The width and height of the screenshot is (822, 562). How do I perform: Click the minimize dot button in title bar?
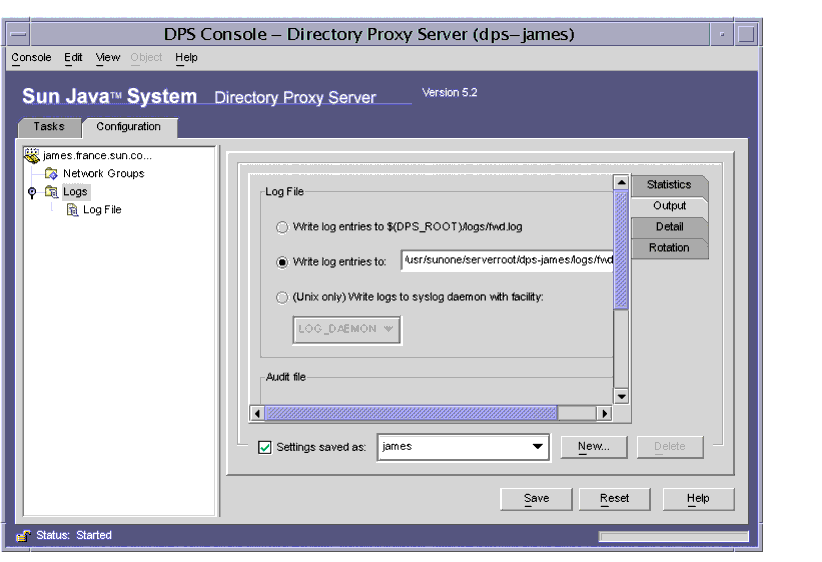click(x=722, y=35)
